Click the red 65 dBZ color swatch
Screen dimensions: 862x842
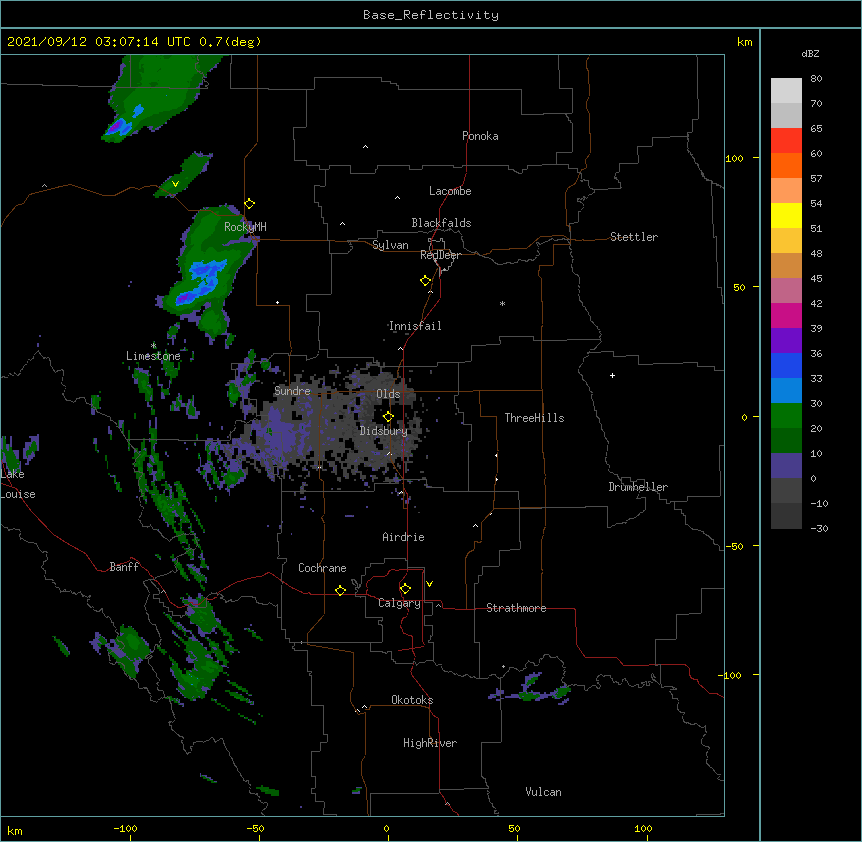[x=786, y=141]
